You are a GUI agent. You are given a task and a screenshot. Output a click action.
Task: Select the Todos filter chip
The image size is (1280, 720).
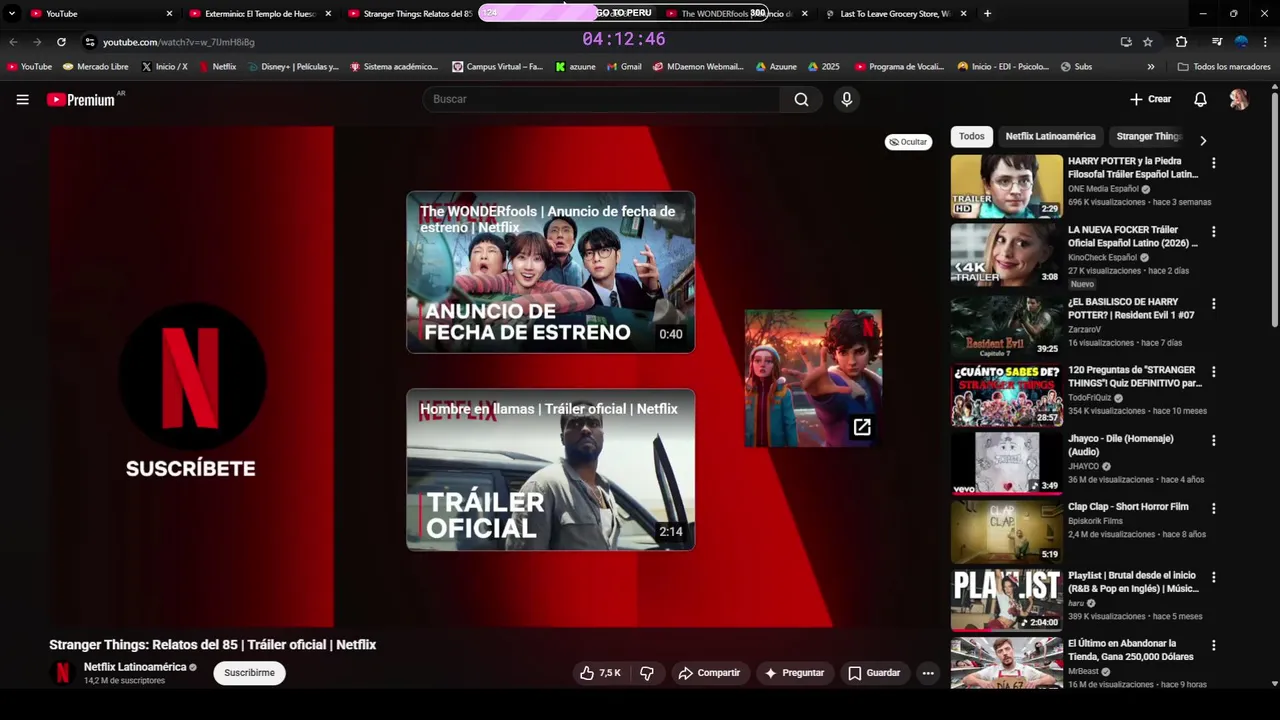[971, 136]
